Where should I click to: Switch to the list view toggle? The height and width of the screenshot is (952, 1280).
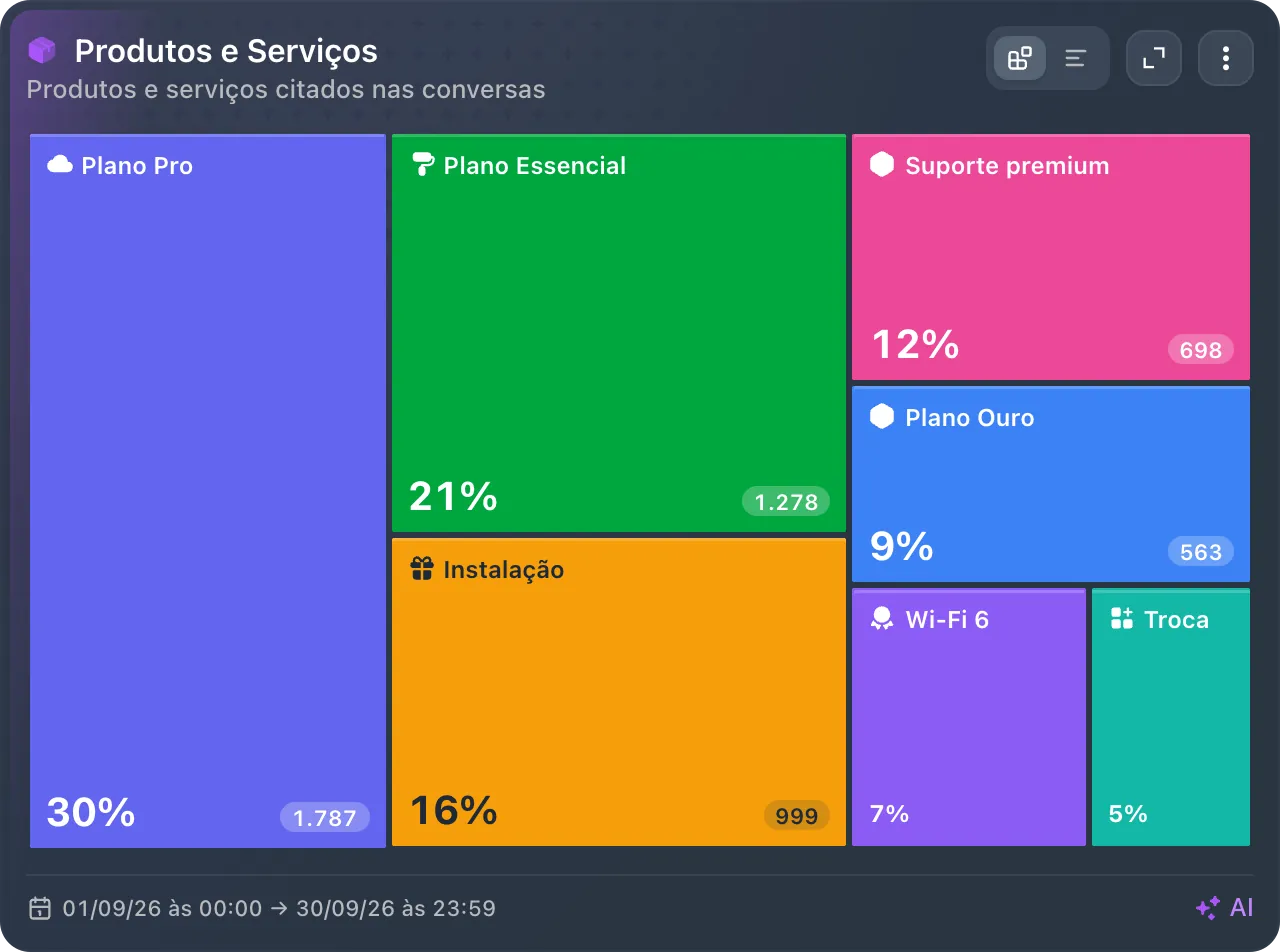click(1076, 58)
